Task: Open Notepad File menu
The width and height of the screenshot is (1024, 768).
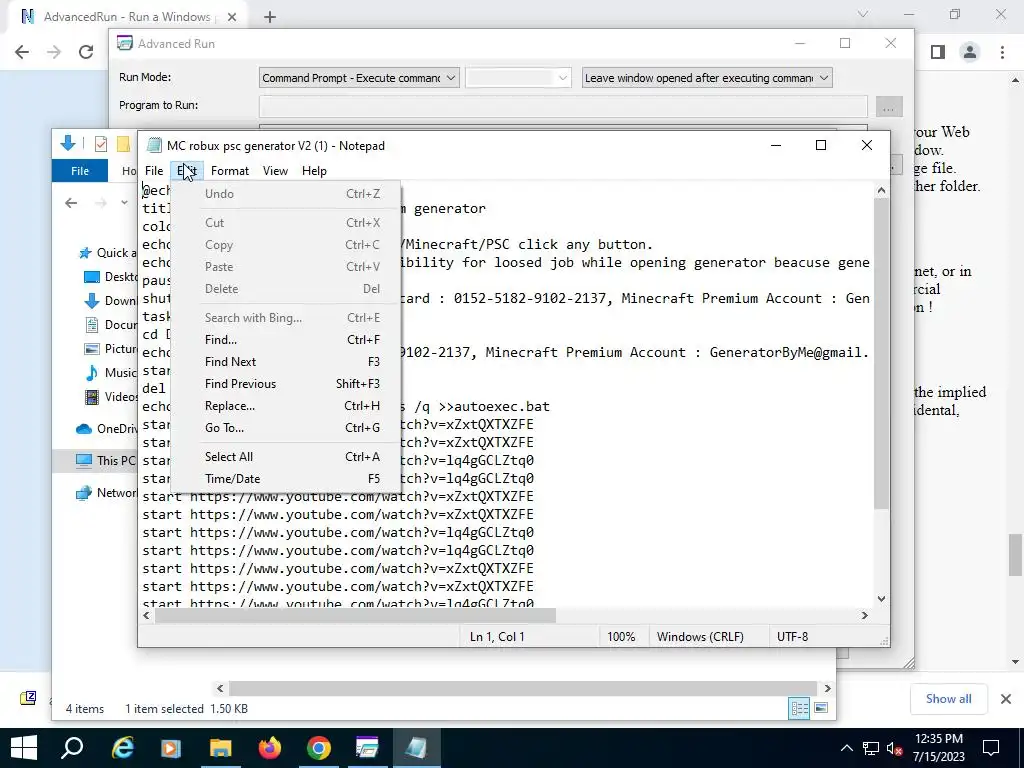Action: point(154,170)
